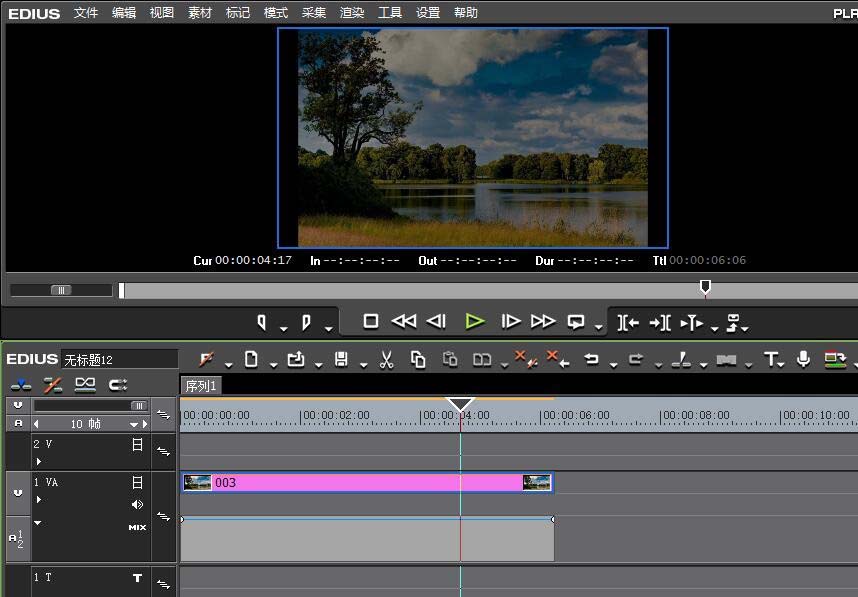Image resolution: width=858 pixels, height=597 pixels.
Task: Step forward one frame
Action: coord(511,321)
